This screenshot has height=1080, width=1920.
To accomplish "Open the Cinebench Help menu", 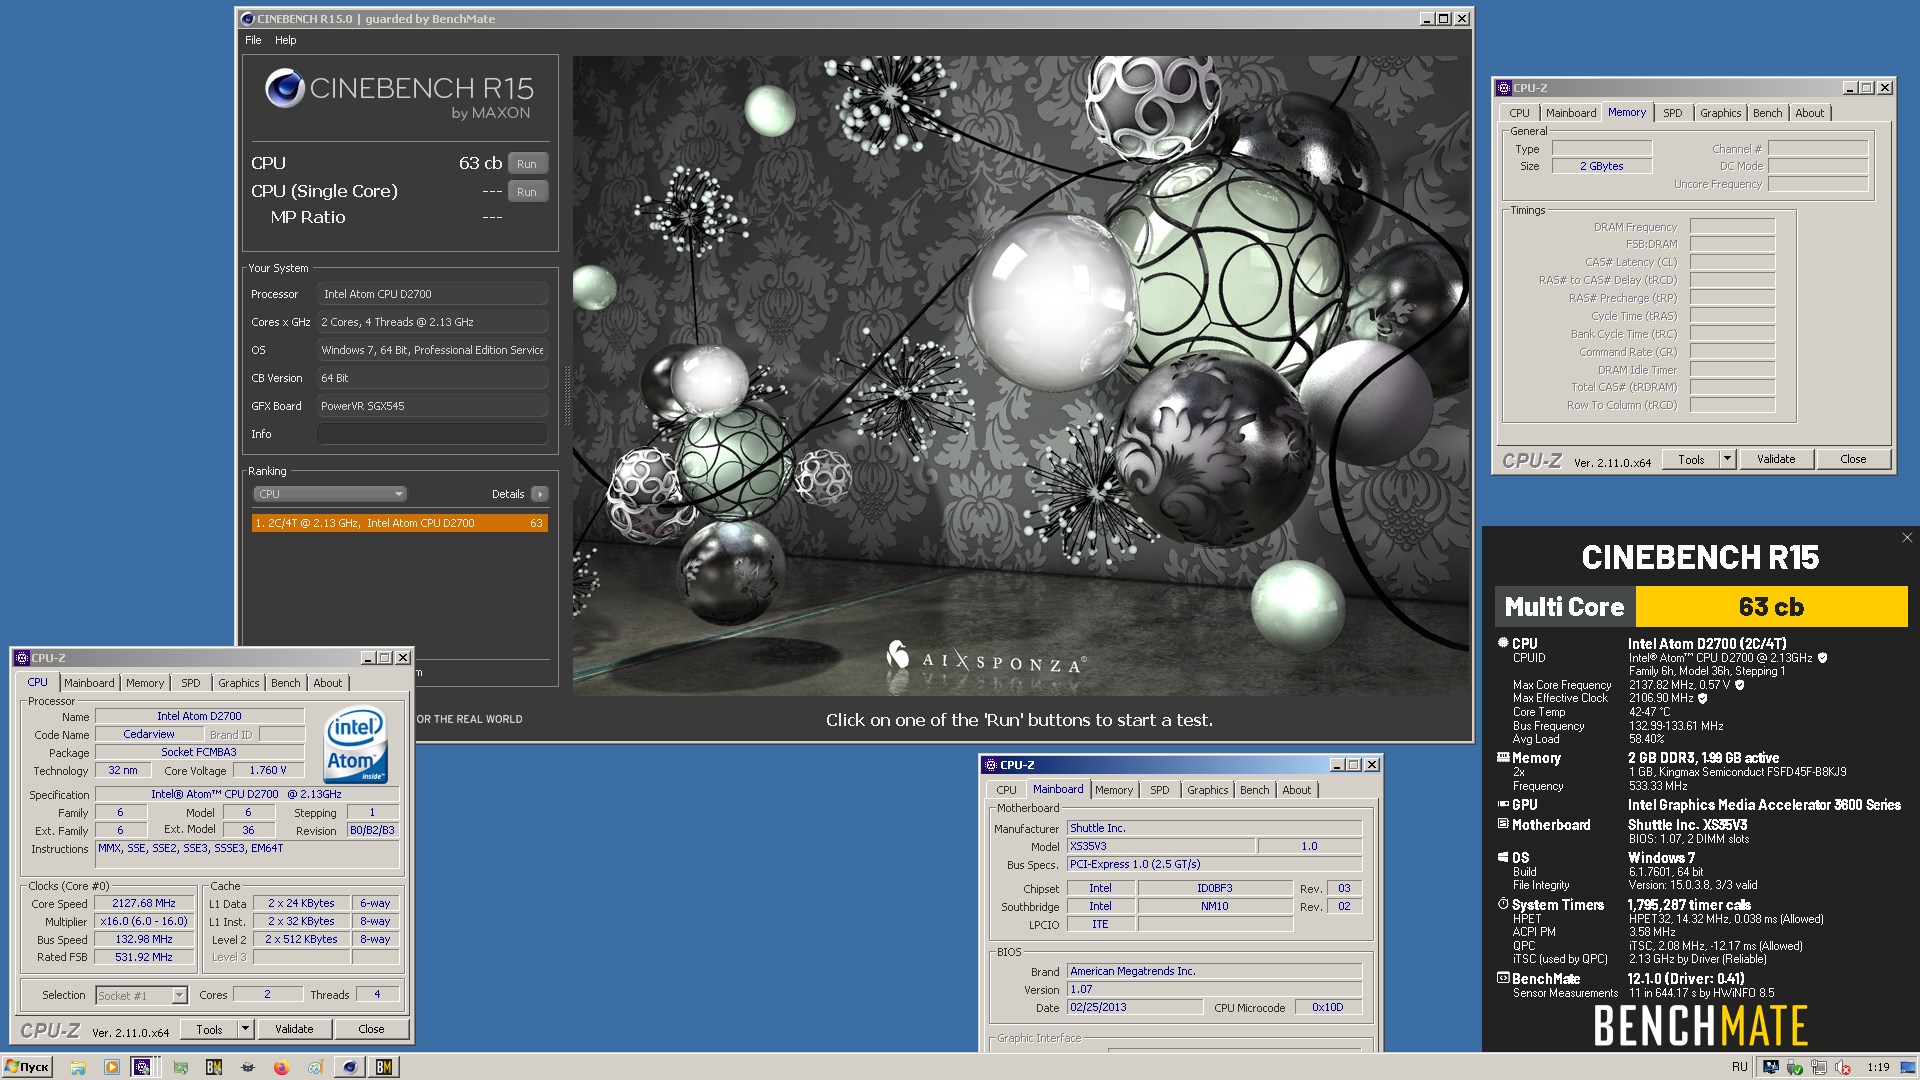I will point(286,40).
